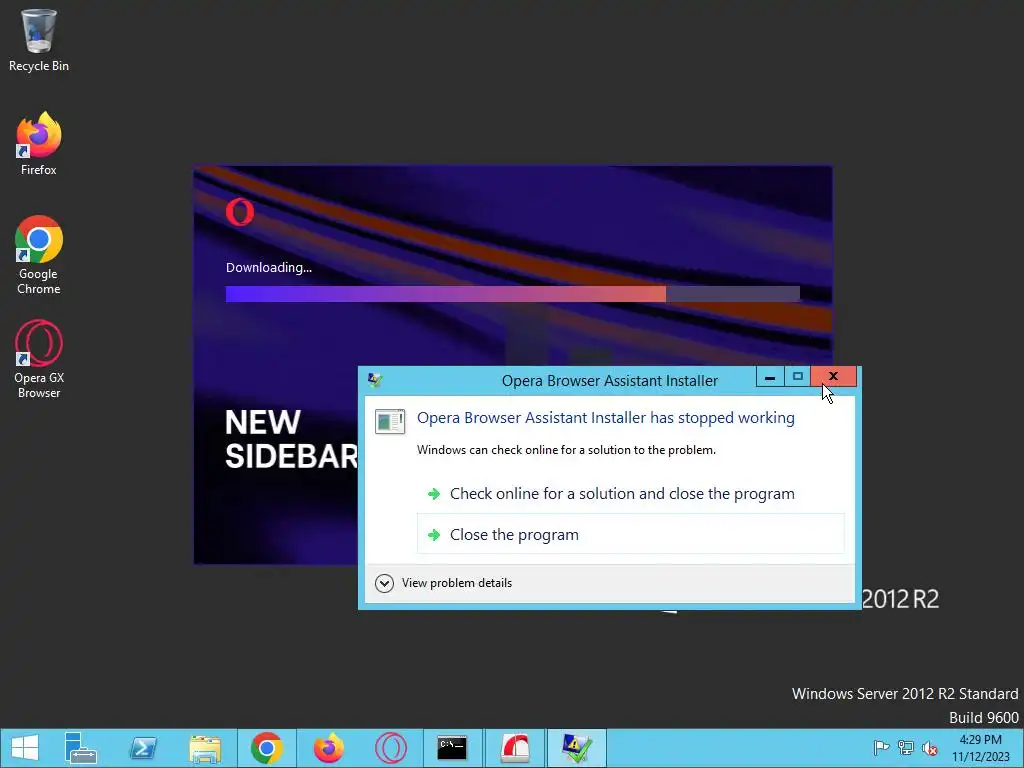Switch to Google Chrome on the taskbar
Viewport: 1024px width, 768px height.
[x=266, y=748]
